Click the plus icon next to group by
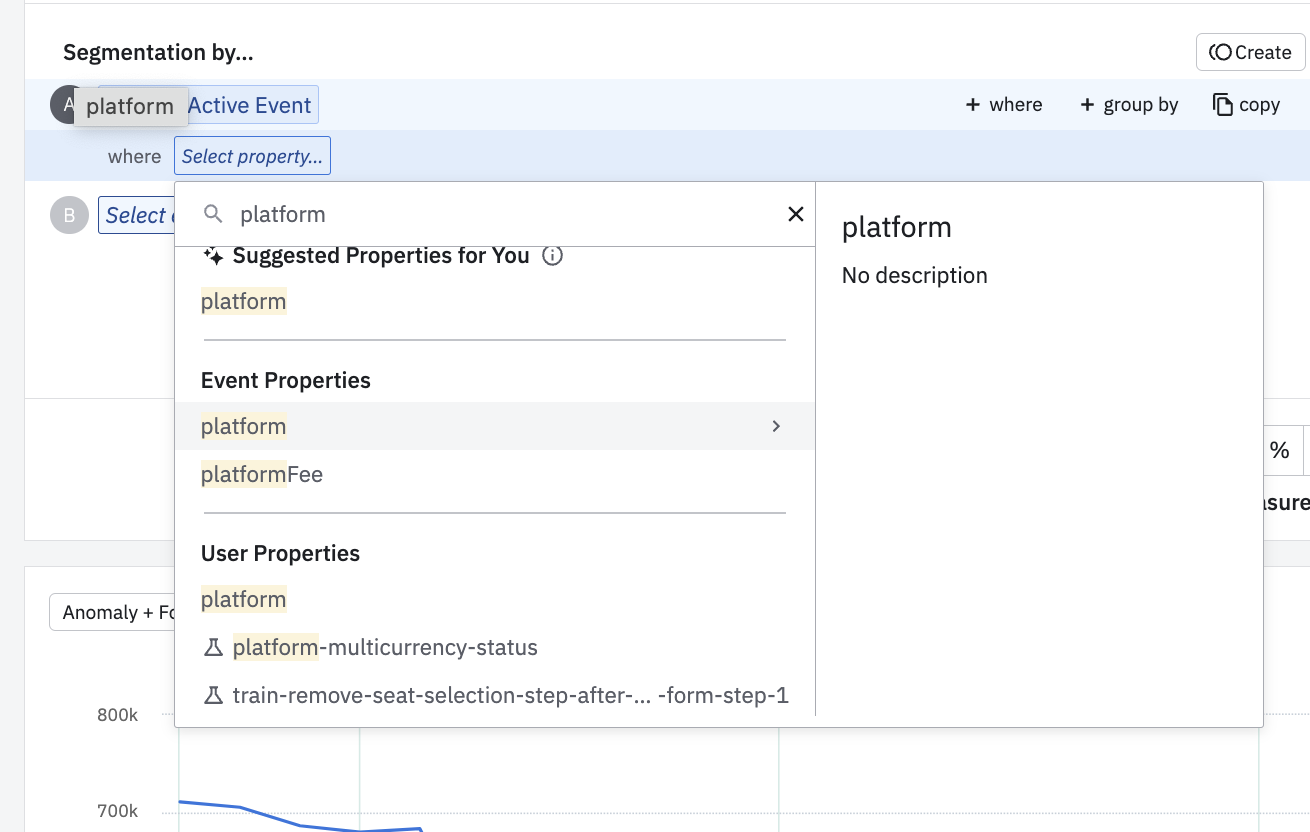 click(x=1087, y=105)
